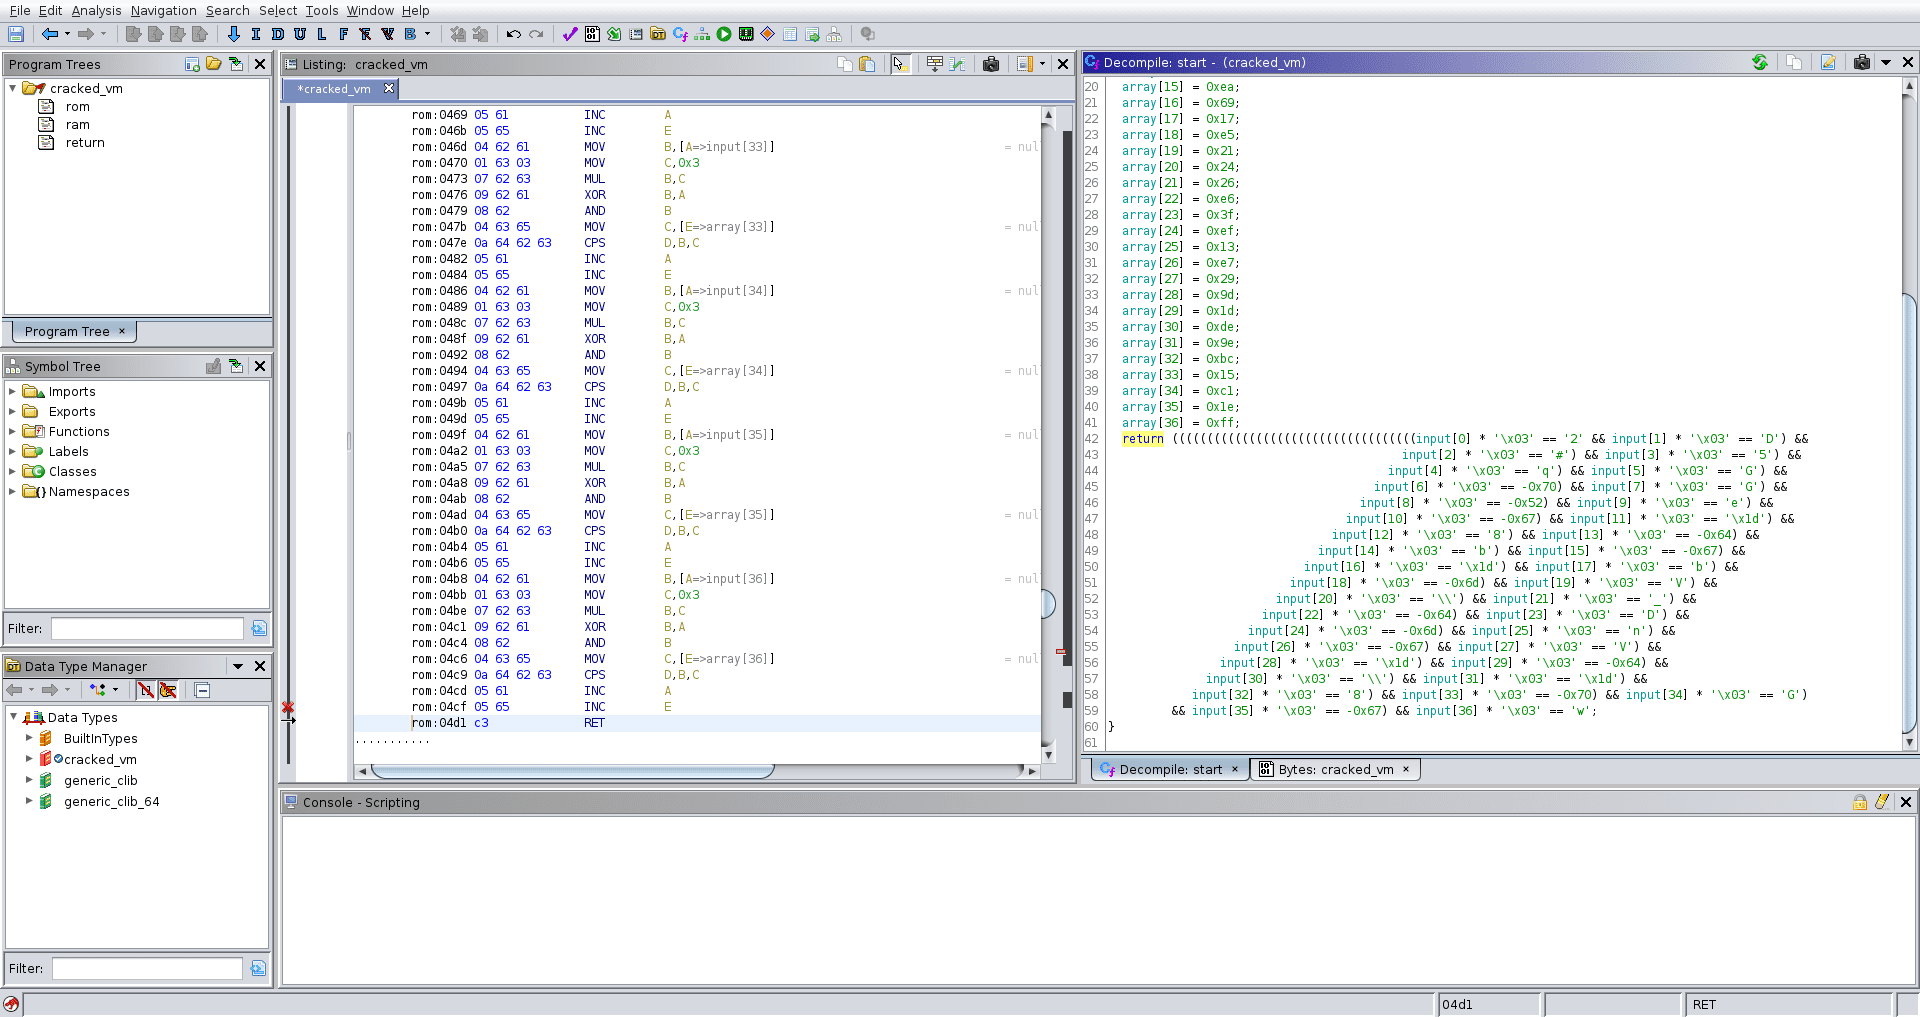
Task: Re-decompile using the green refresh icon
Action: pos(1760,62)
